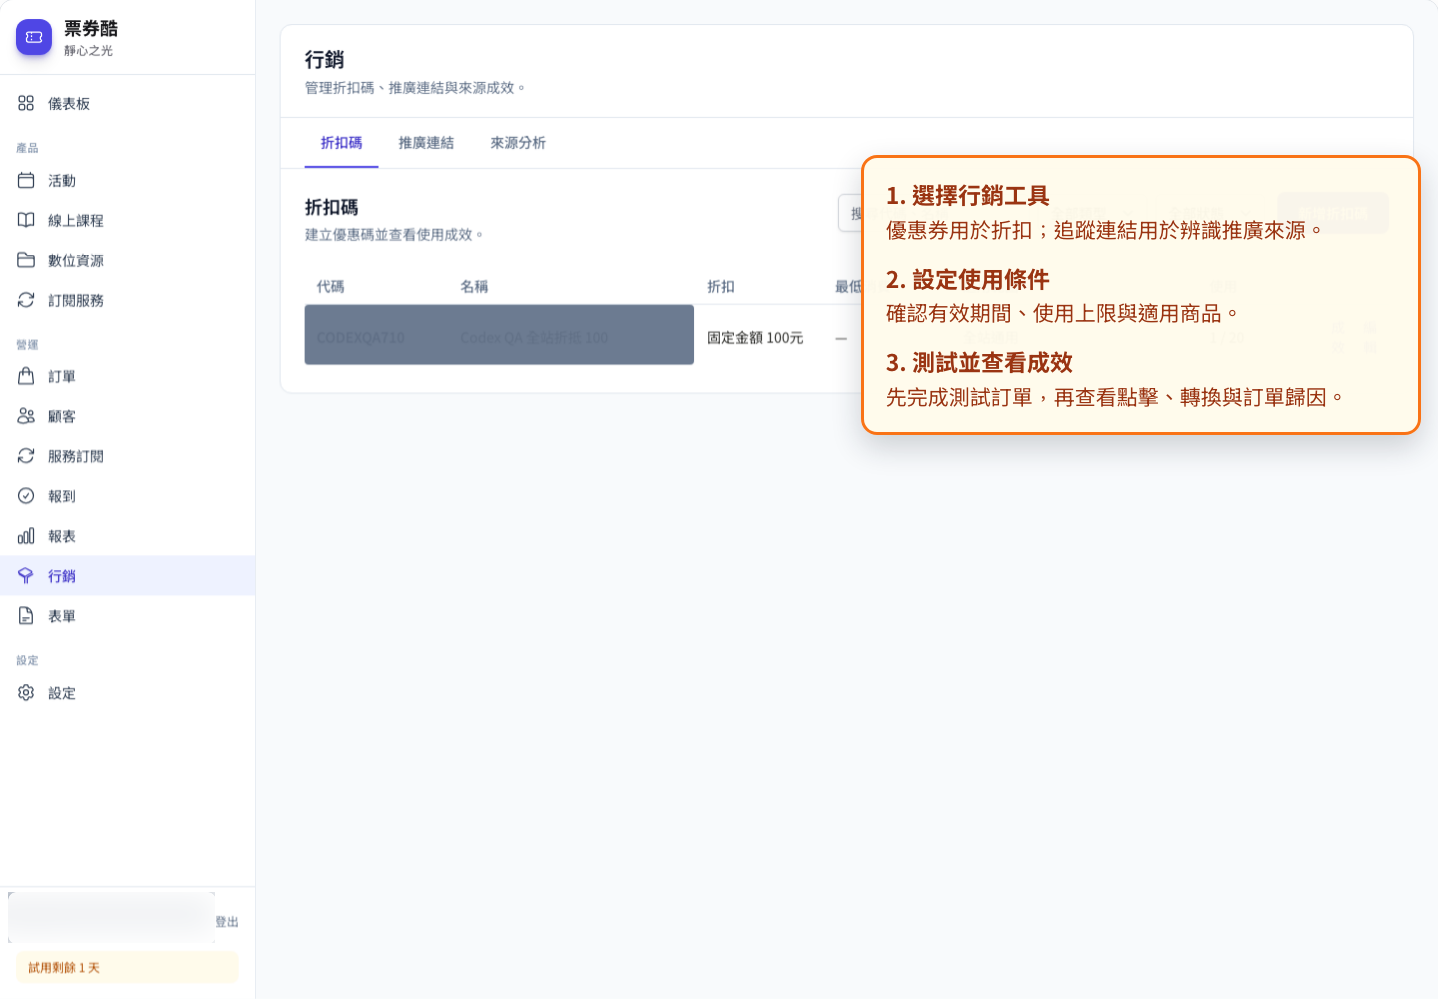
Task: Click the 代碼 column header
Action: 330,287
